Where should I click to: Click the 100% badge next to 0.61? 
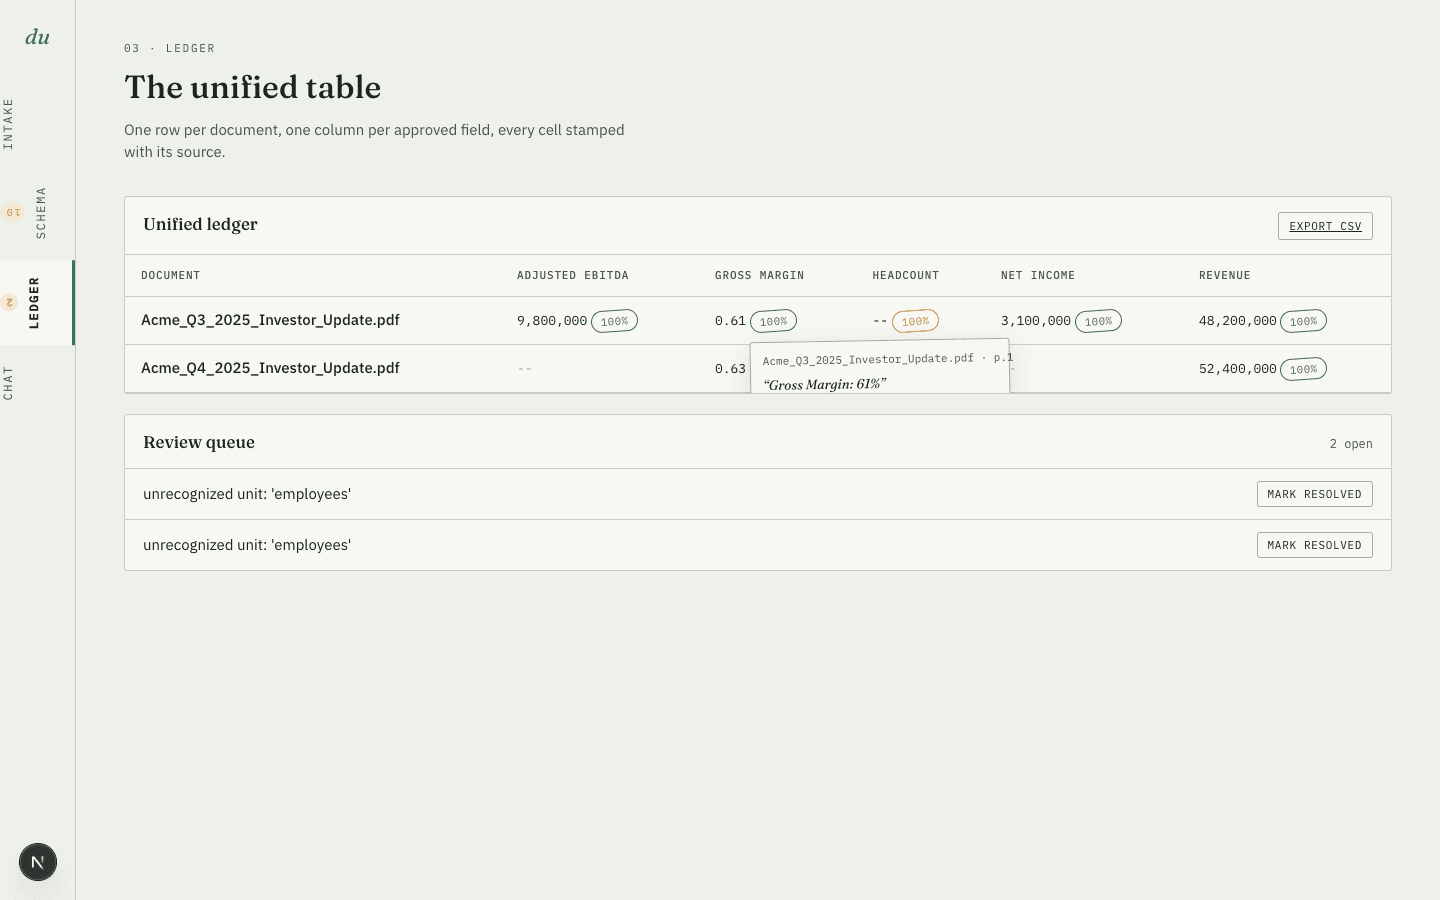(773, 321)
